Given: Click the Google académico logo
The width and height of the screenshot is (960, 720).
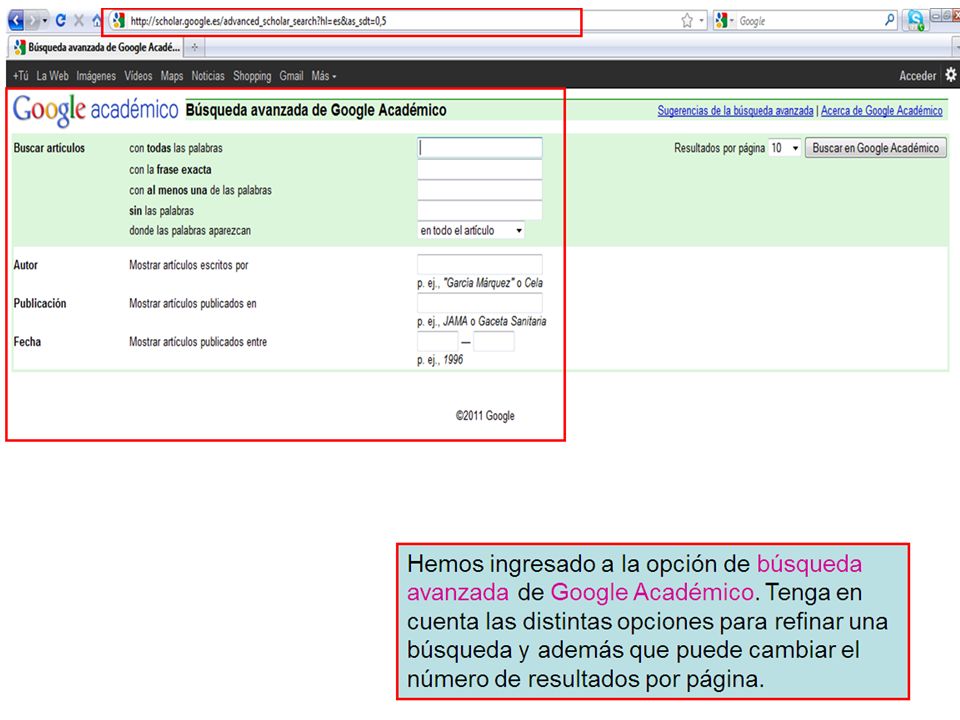Looking at the screenshot, I should (96, 110).
